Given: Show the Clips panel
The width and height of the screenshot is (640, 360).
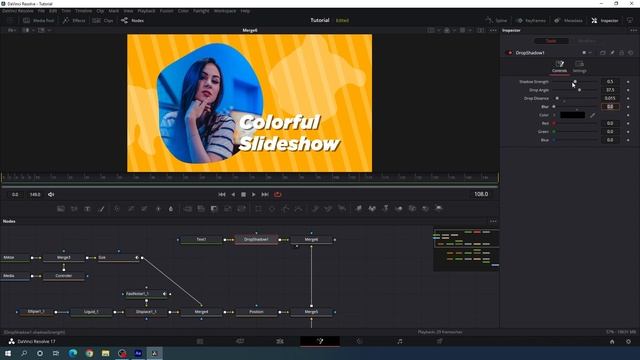Looking at the screenshot, I should pos(103,20).
